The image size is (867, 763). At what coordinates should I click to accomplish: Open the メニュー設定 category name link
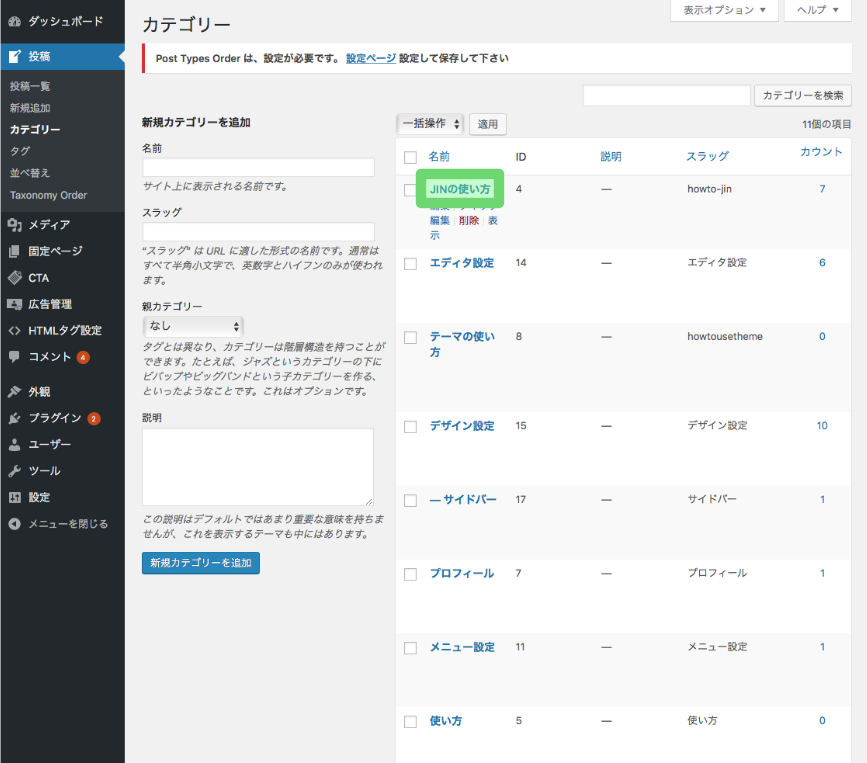pyautogui.click(x=462, y=647)
